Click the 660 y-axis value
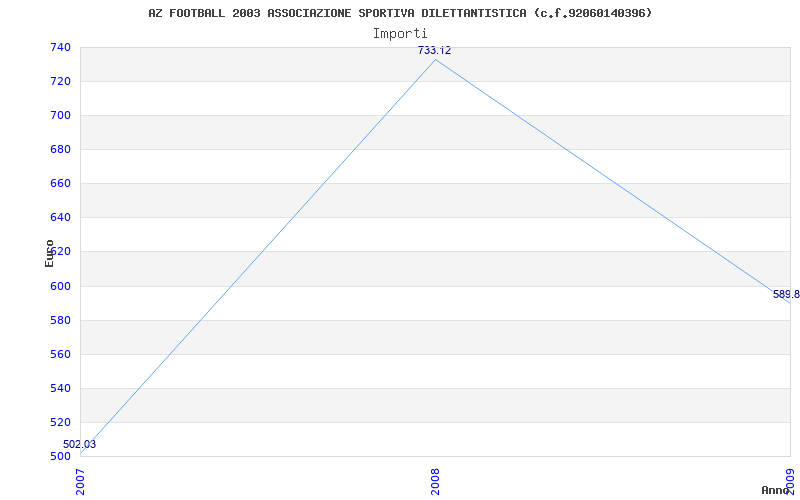 click(x=60, y=184)
